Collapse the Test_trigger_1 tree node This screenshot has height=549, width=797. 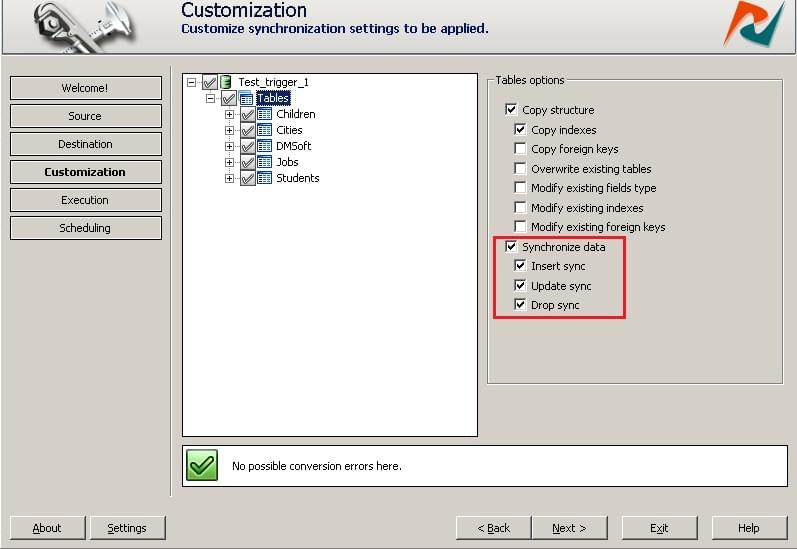191,82
